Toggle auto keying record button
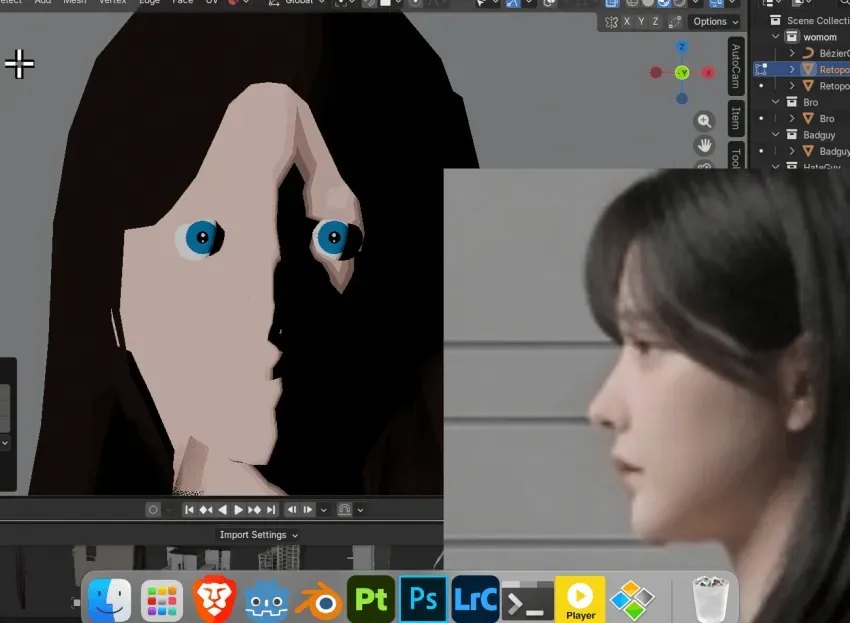This screenshot has width=850, height=623. [153, 510]
